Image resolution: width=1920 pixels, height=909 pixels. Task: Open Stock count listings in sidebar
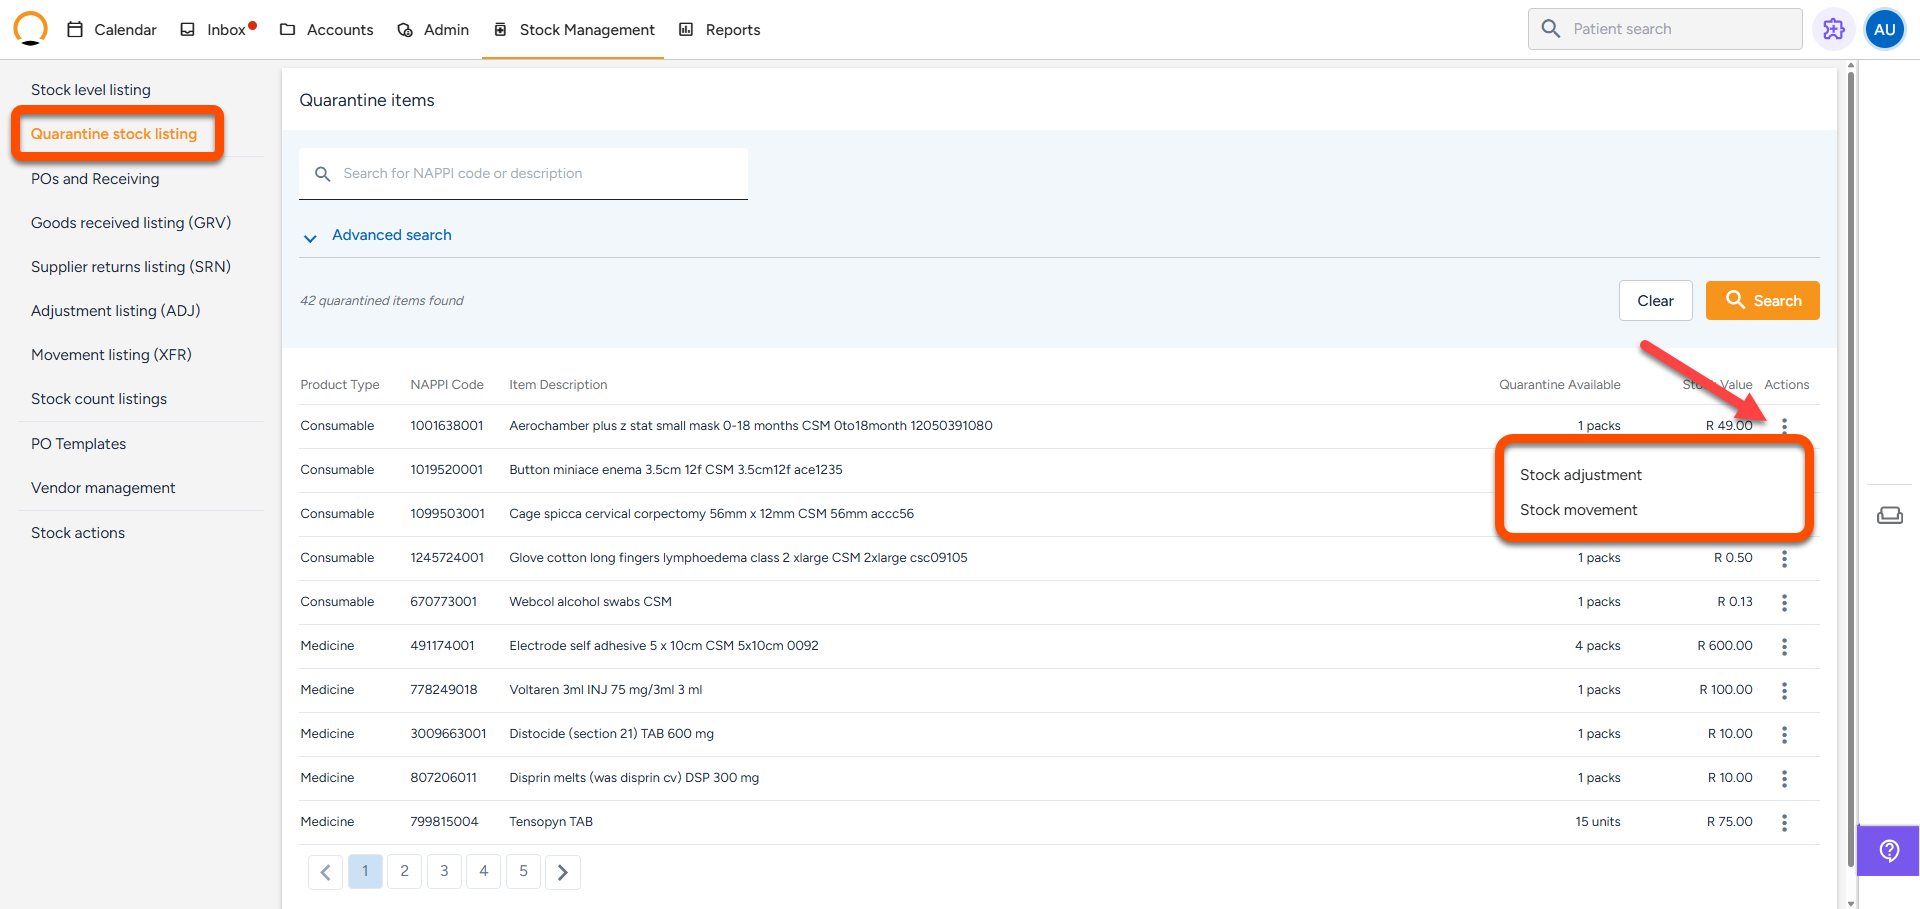[x=99, y=399]
